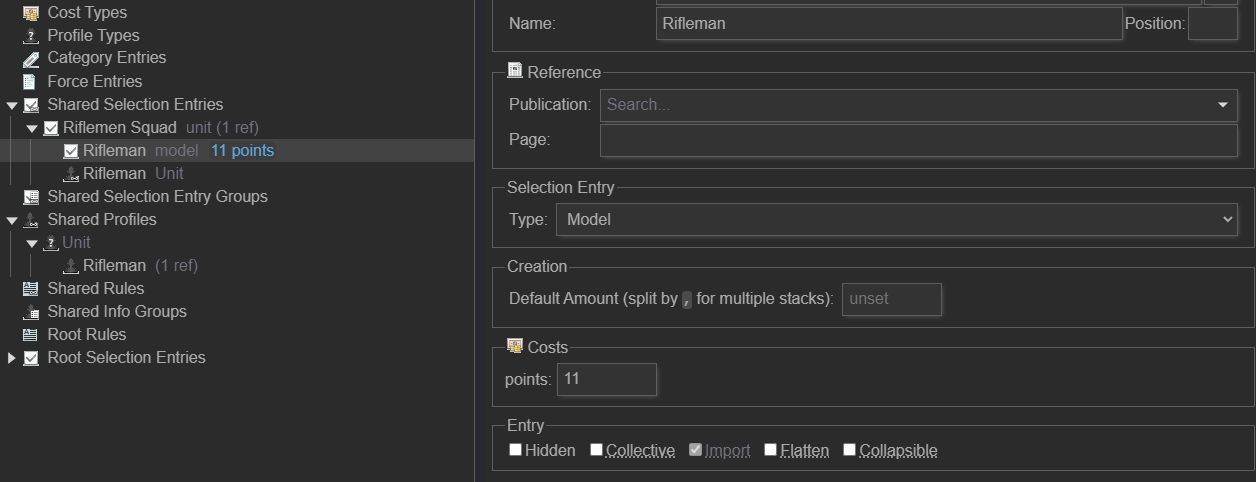
Task: Expand the Root Selection Entries node
Action: coord(12,358)
